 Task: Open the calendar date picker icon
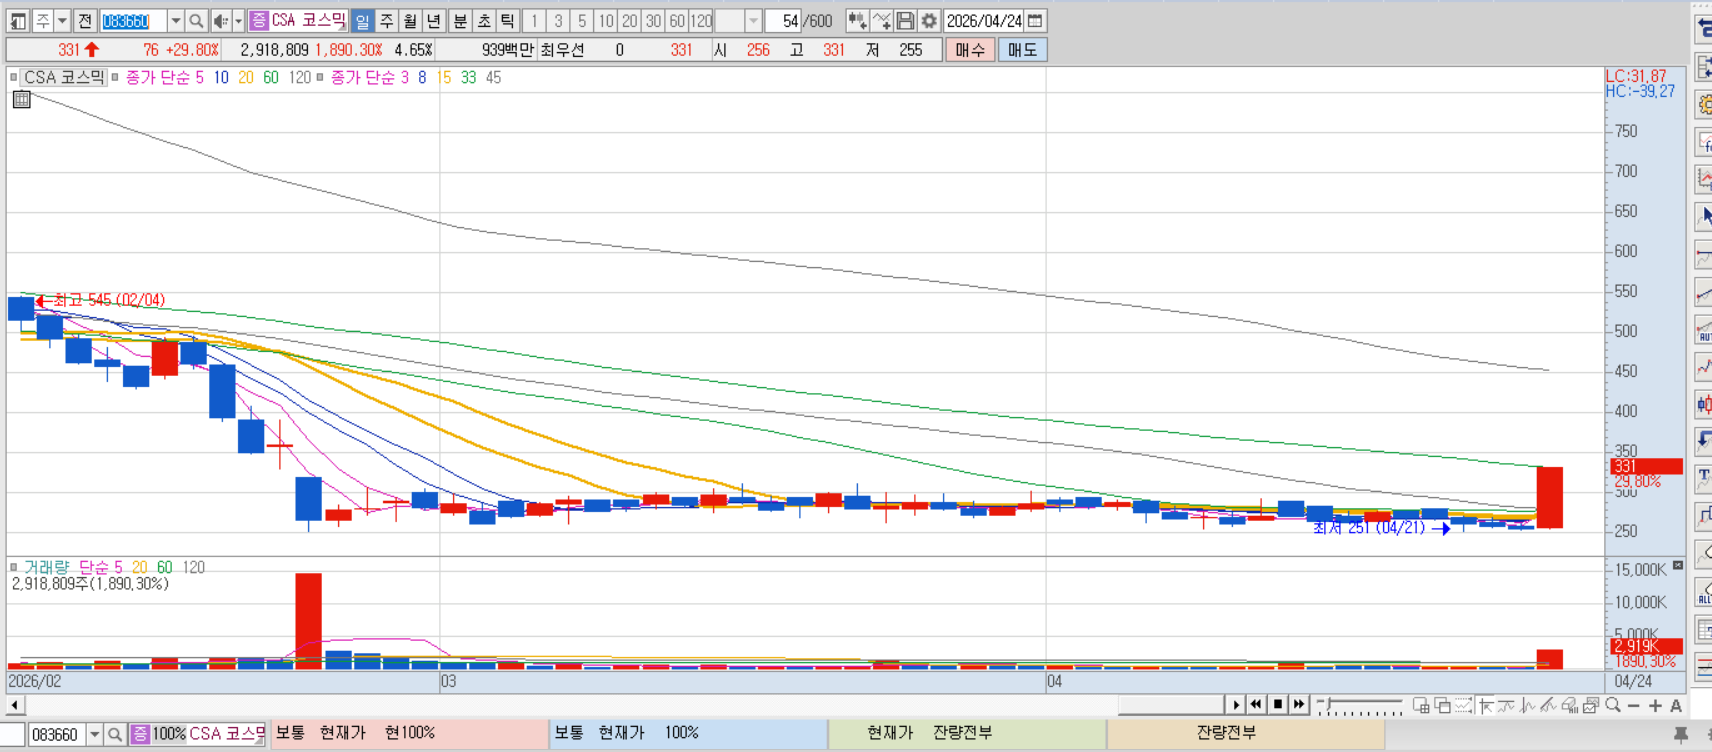click(x=1036, y=21)
